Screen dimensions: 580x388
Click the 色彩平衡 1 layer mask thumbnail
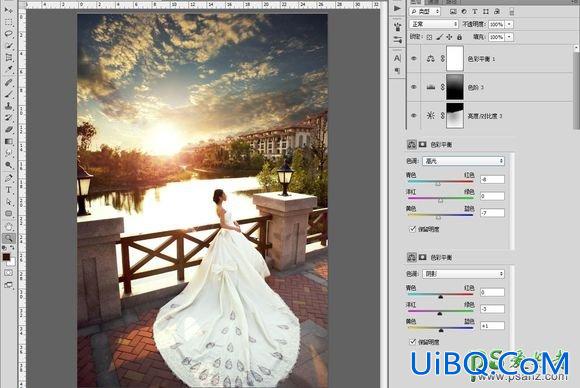455,58
